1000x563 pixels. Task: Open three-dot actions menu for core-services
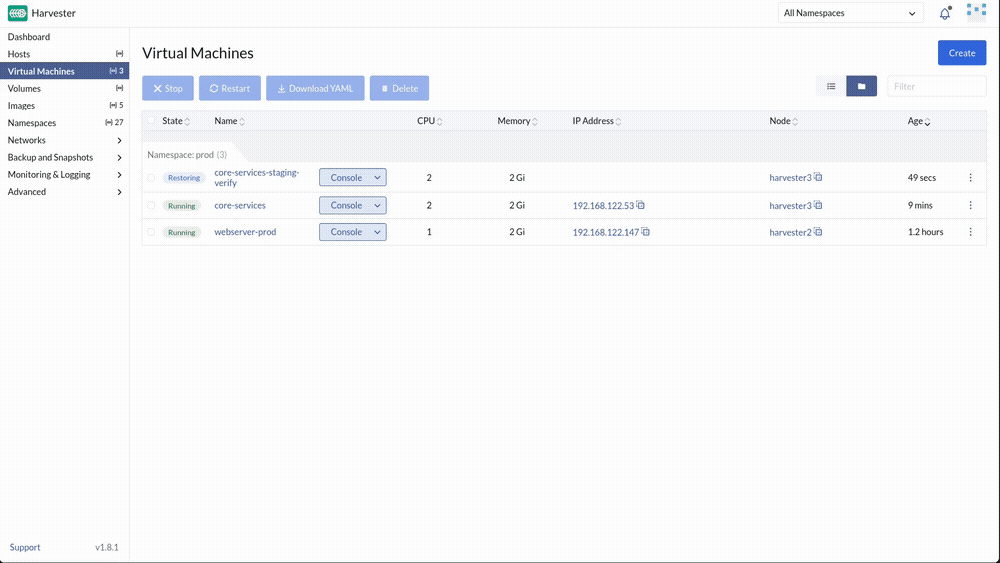(971, 205)
